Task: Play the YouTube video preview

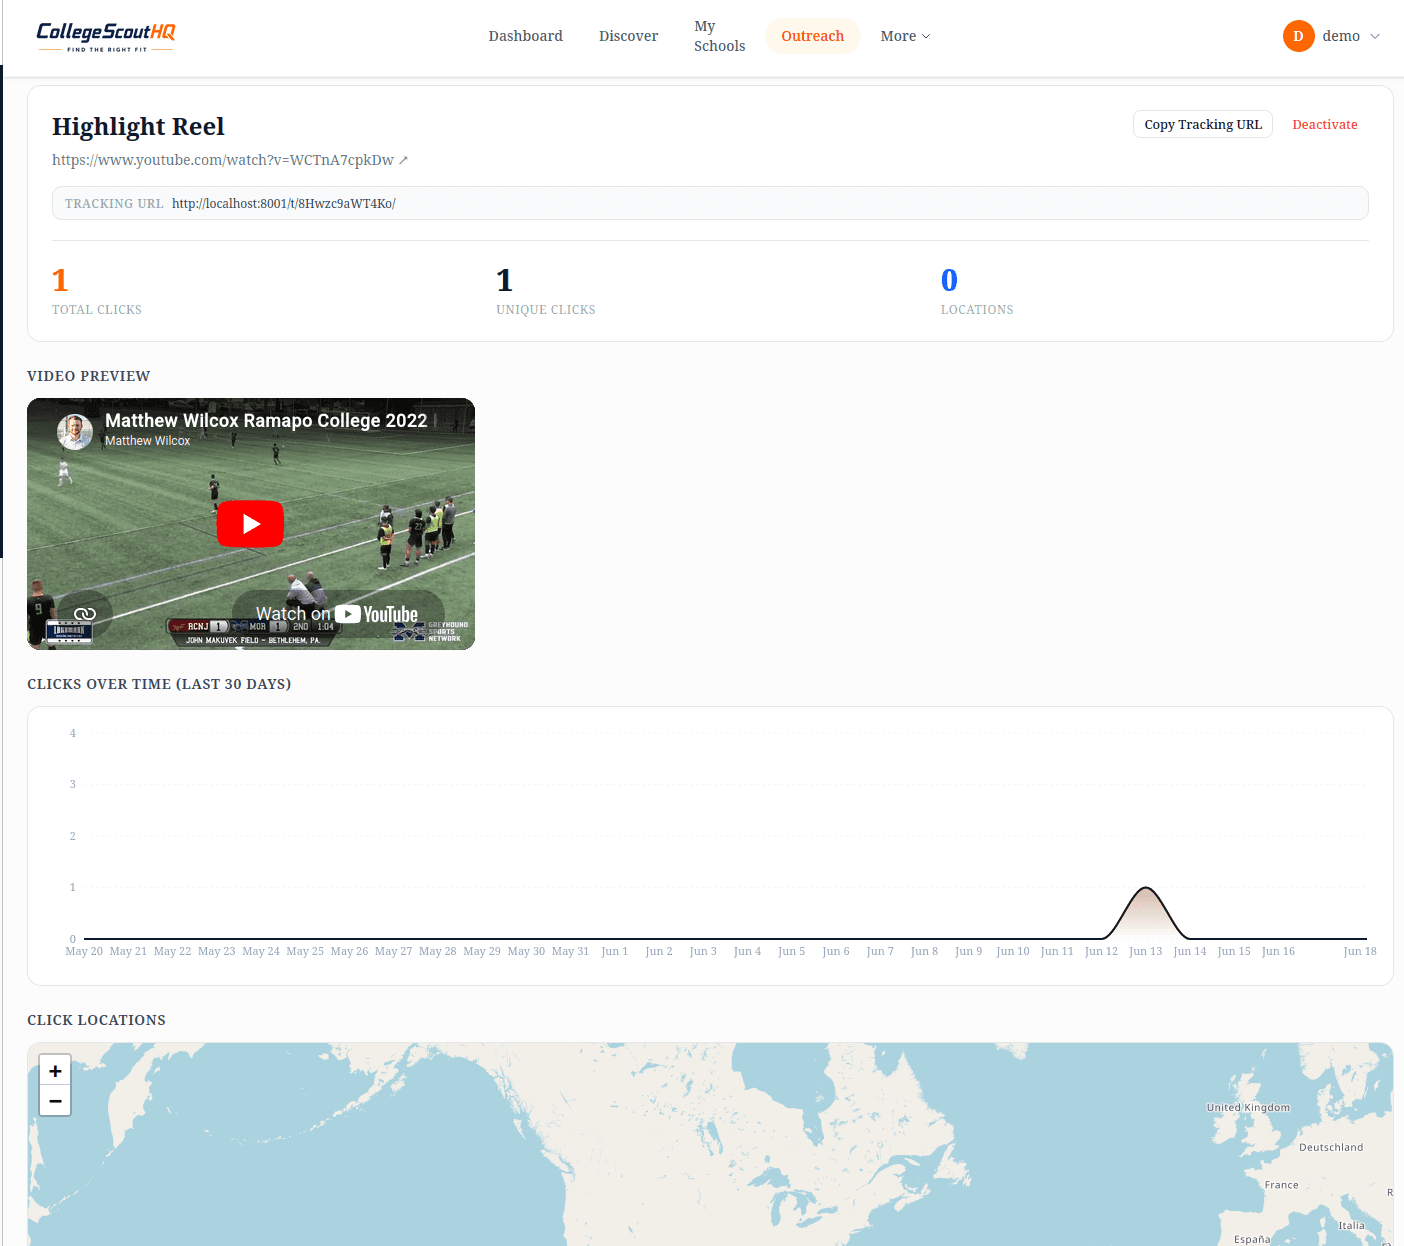Action: pos(250,523)
